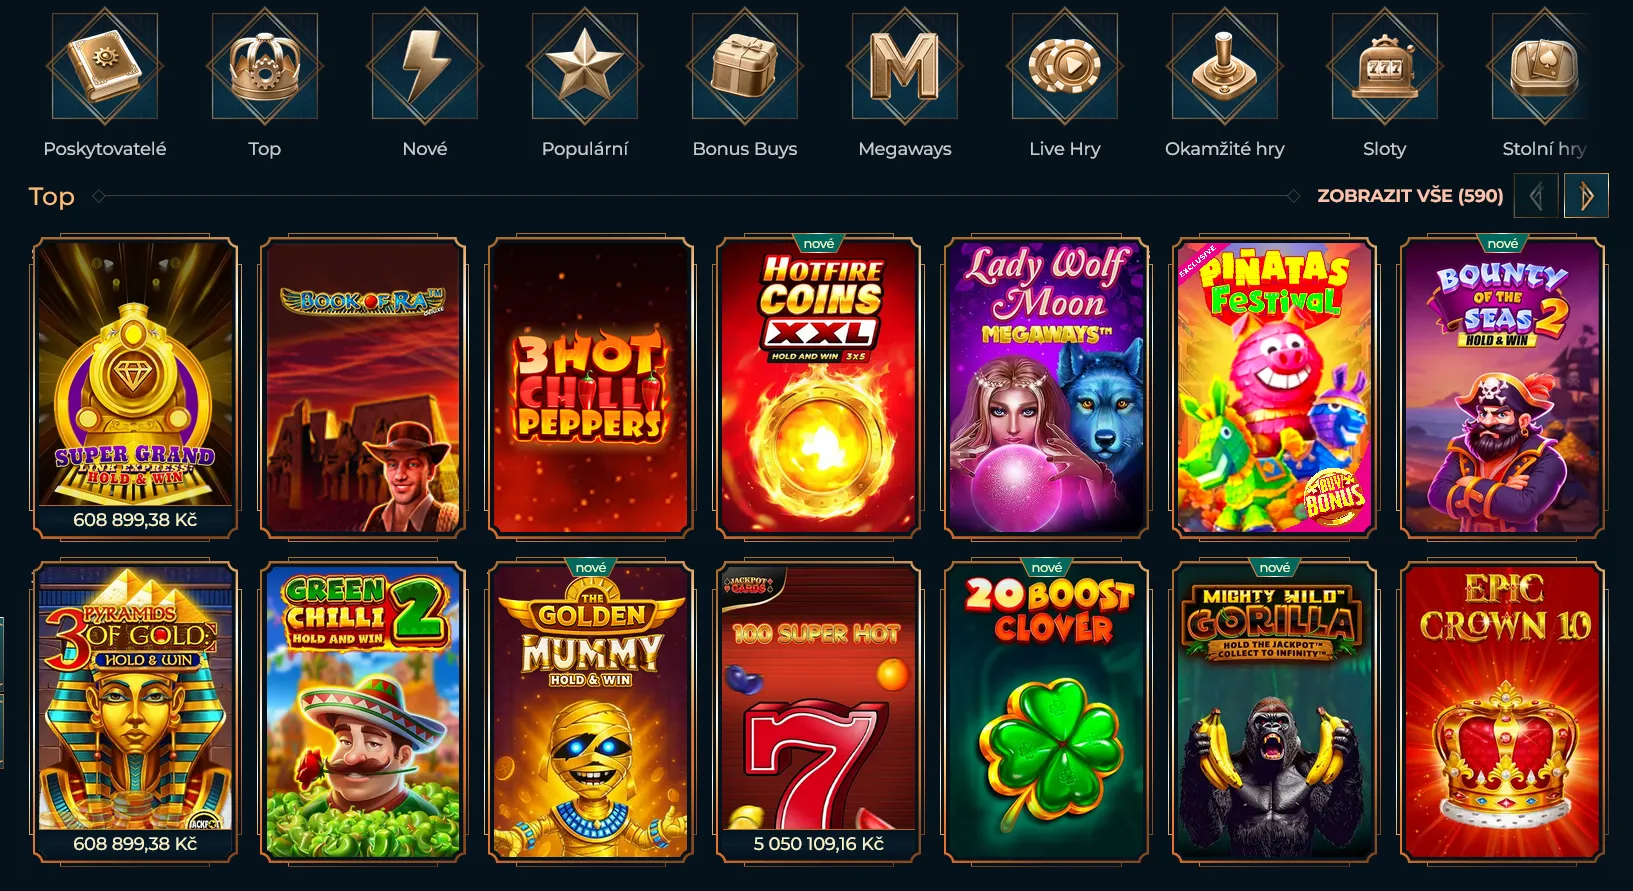
Task: Go to next Top games page arrow
Action: tap(1586, 196)
